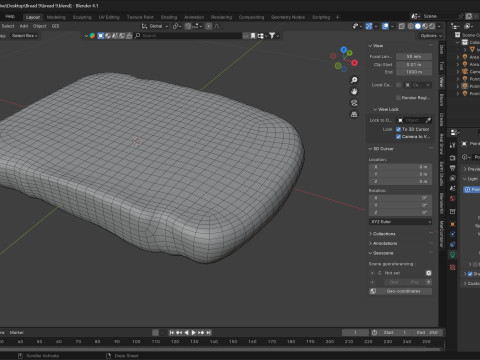Screen dimensions: 480x360
Task: Select rendered viewport shading mode
Action: (432, 26)
